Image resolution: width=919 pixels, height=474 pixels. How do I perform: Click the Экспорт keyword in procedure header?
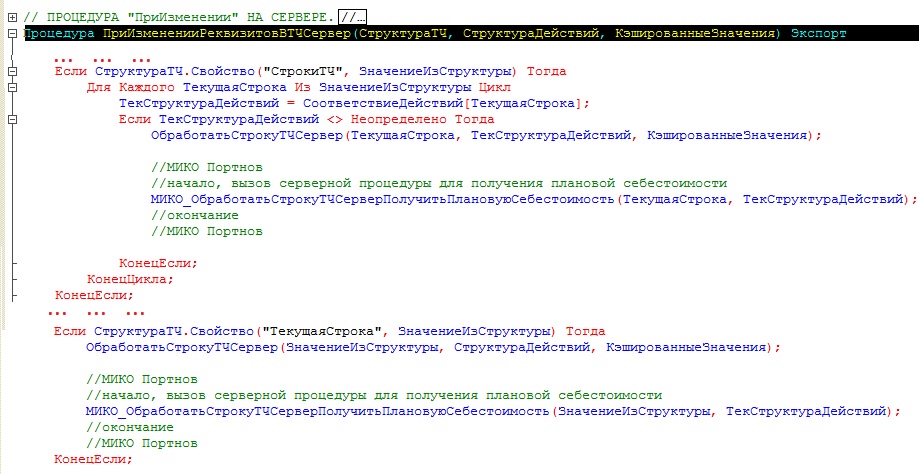[x=818, y=33]
